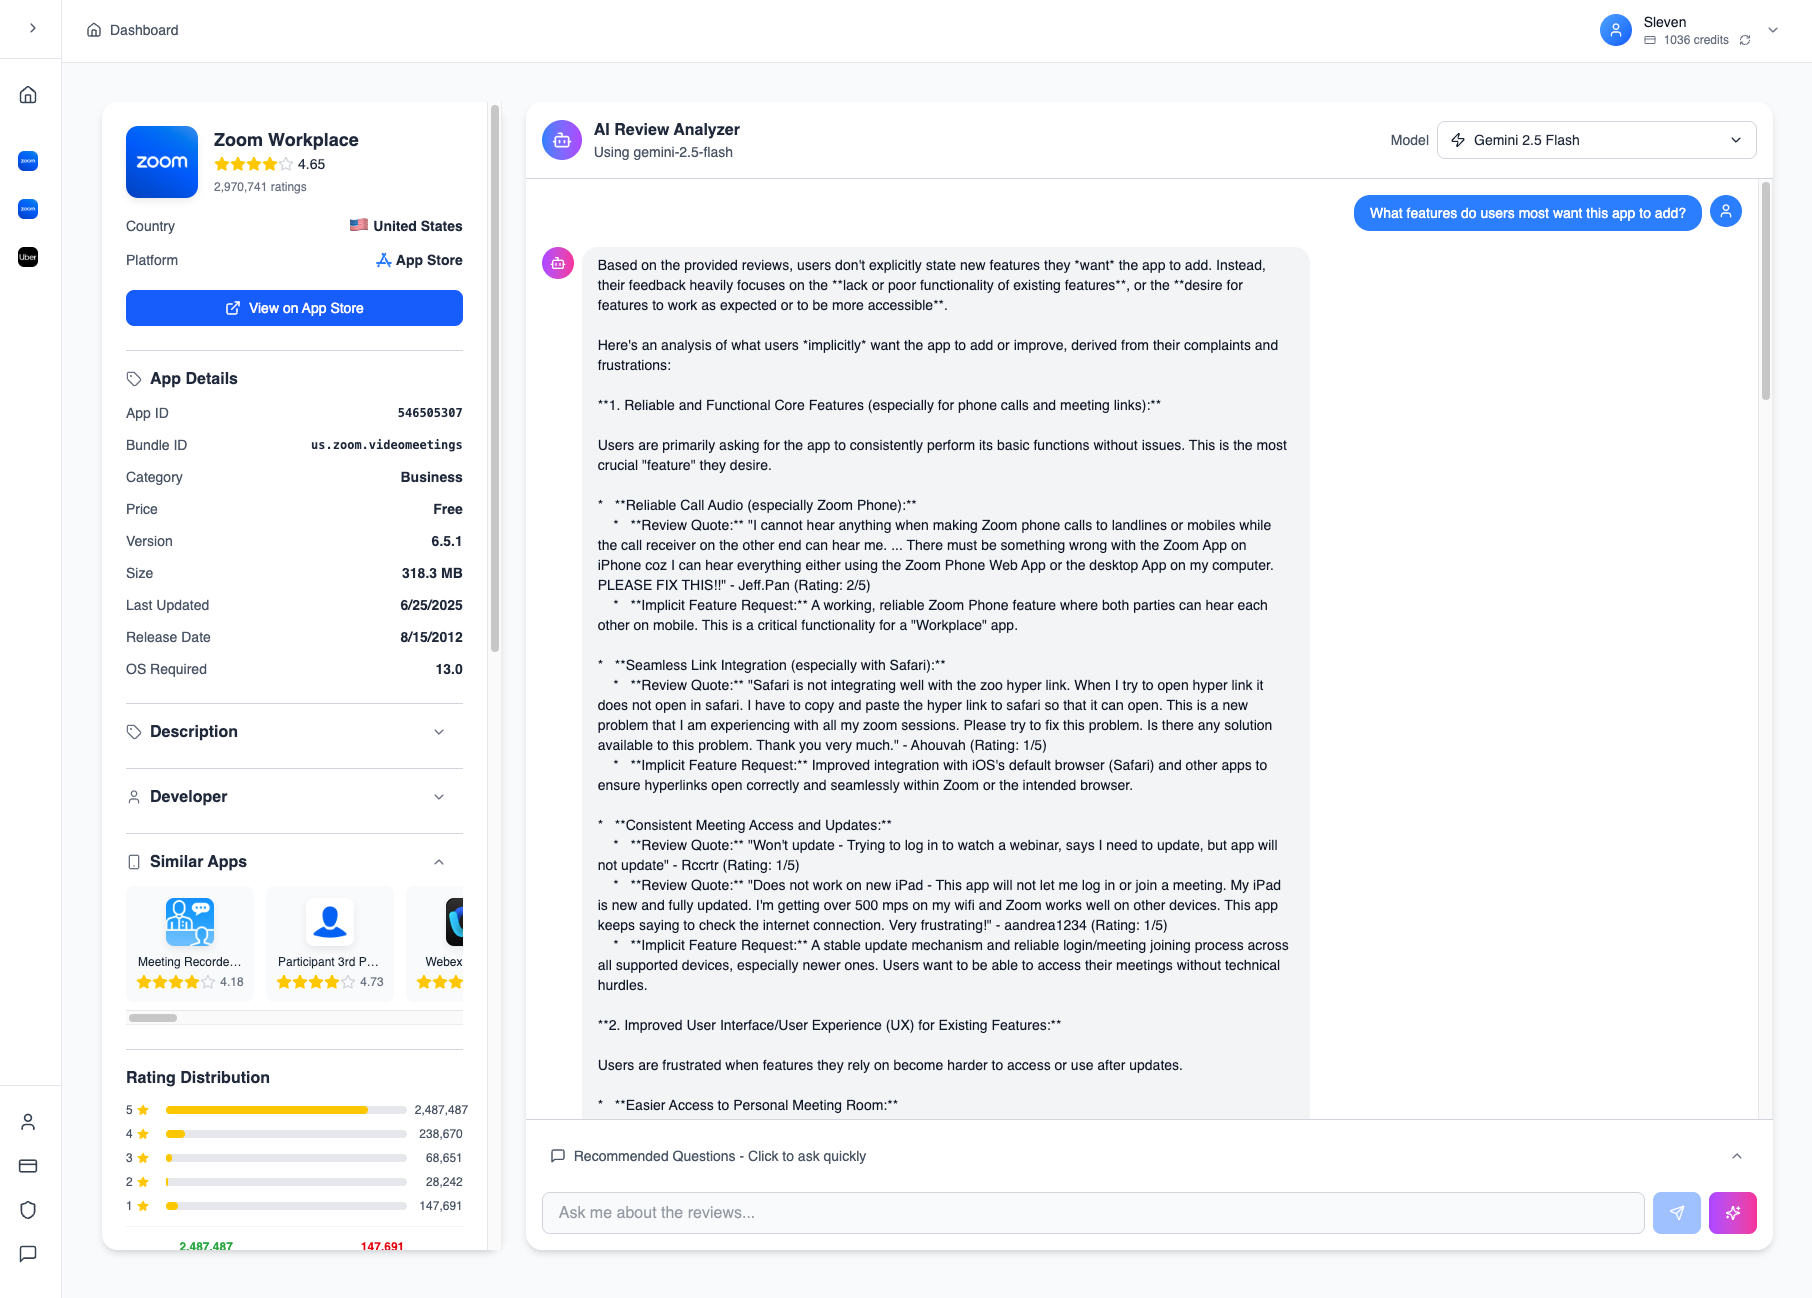Screen dimensions: 1812x1298
Task: Click the Last Updated date 6/25/2025
Action: pos(431,605)
